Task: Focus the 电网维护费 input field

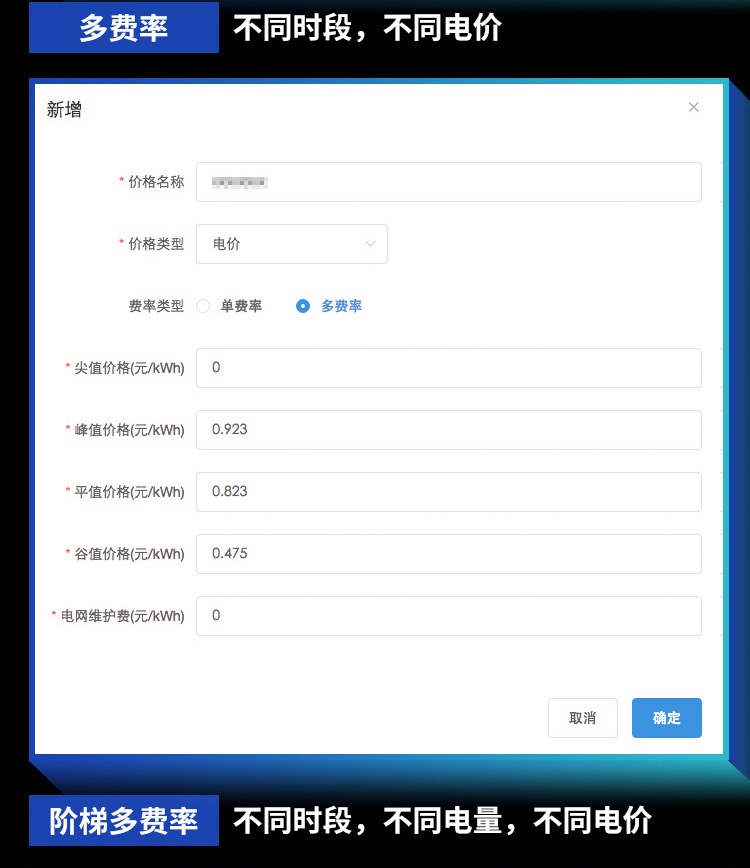Action: pos(448,616)
